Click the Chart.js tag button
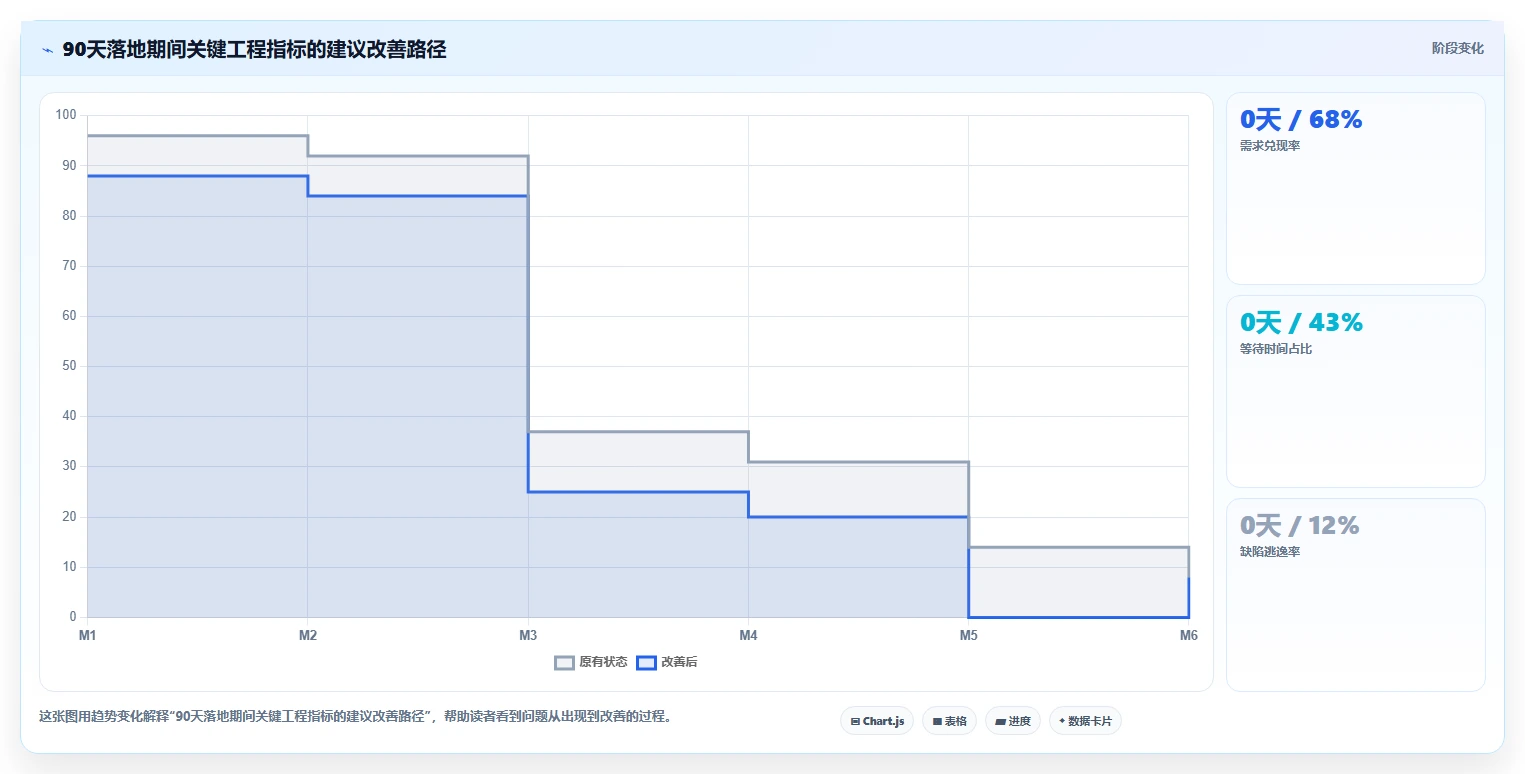 (x=877, y=721)
